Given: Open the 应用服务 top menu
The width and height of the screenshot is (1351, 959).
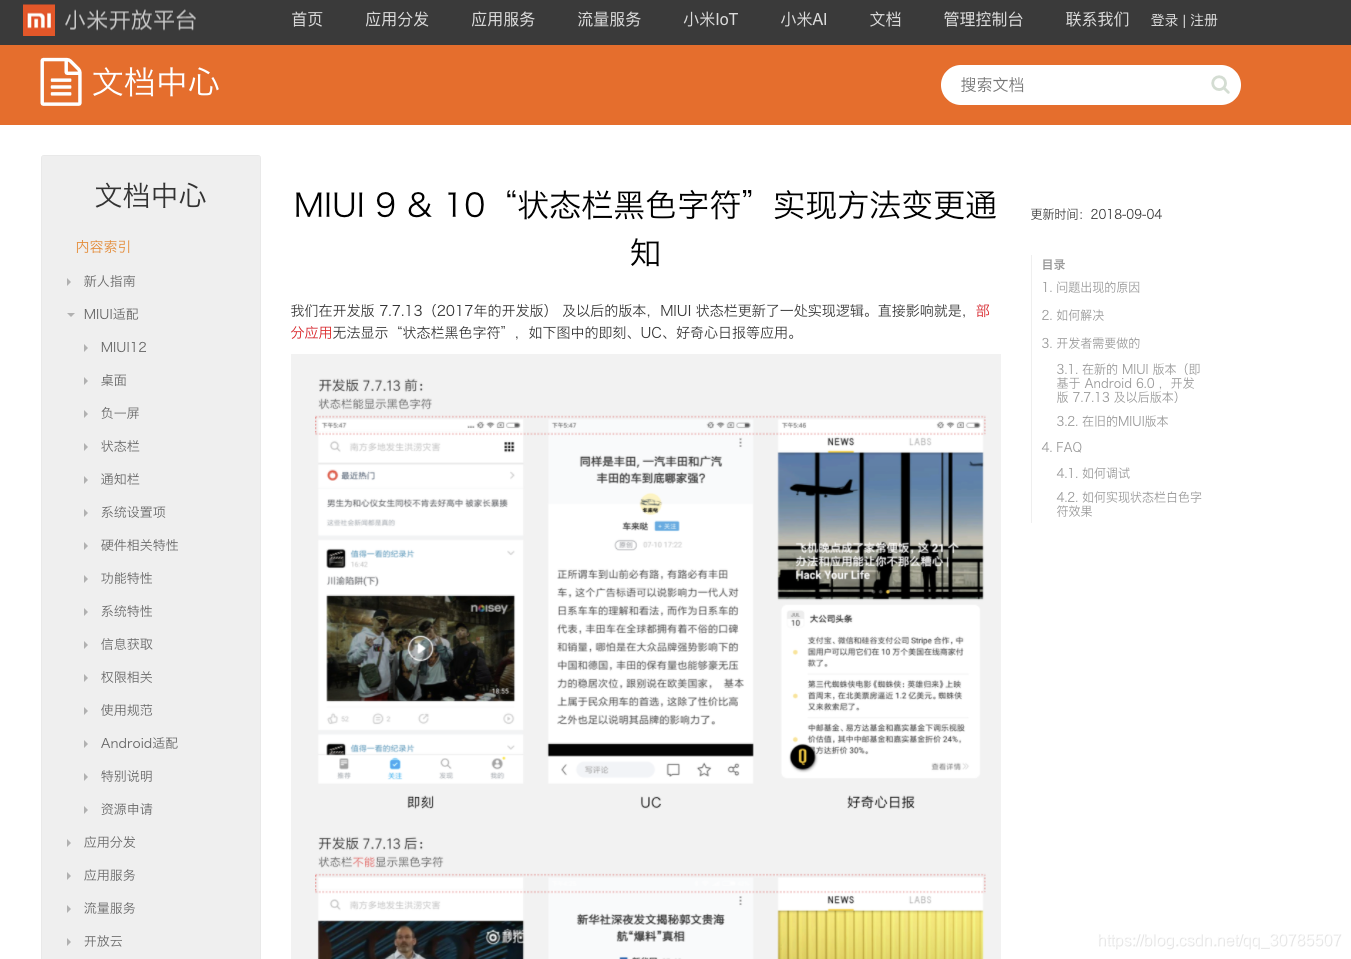Looking at the screenshot, I should coord(503,20).
